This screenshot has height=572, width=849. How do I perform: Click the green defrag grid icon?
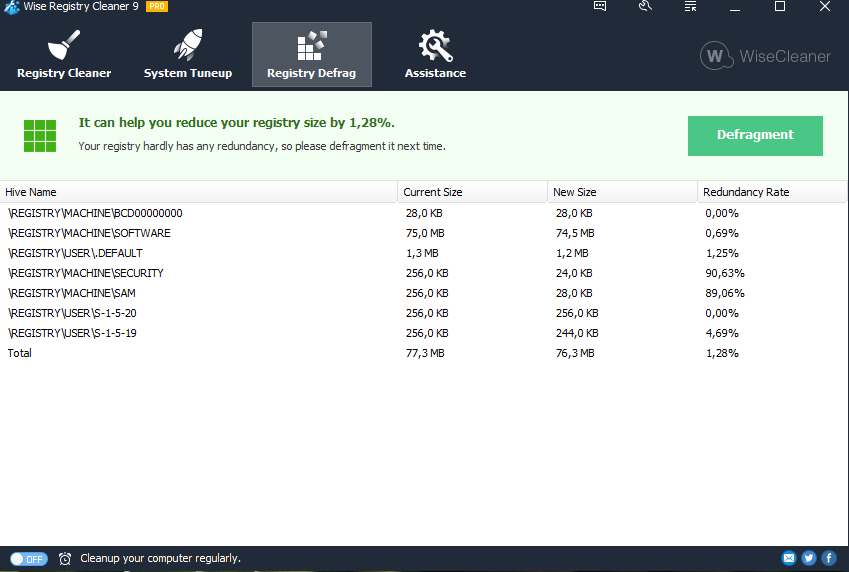tap(40, 136)
